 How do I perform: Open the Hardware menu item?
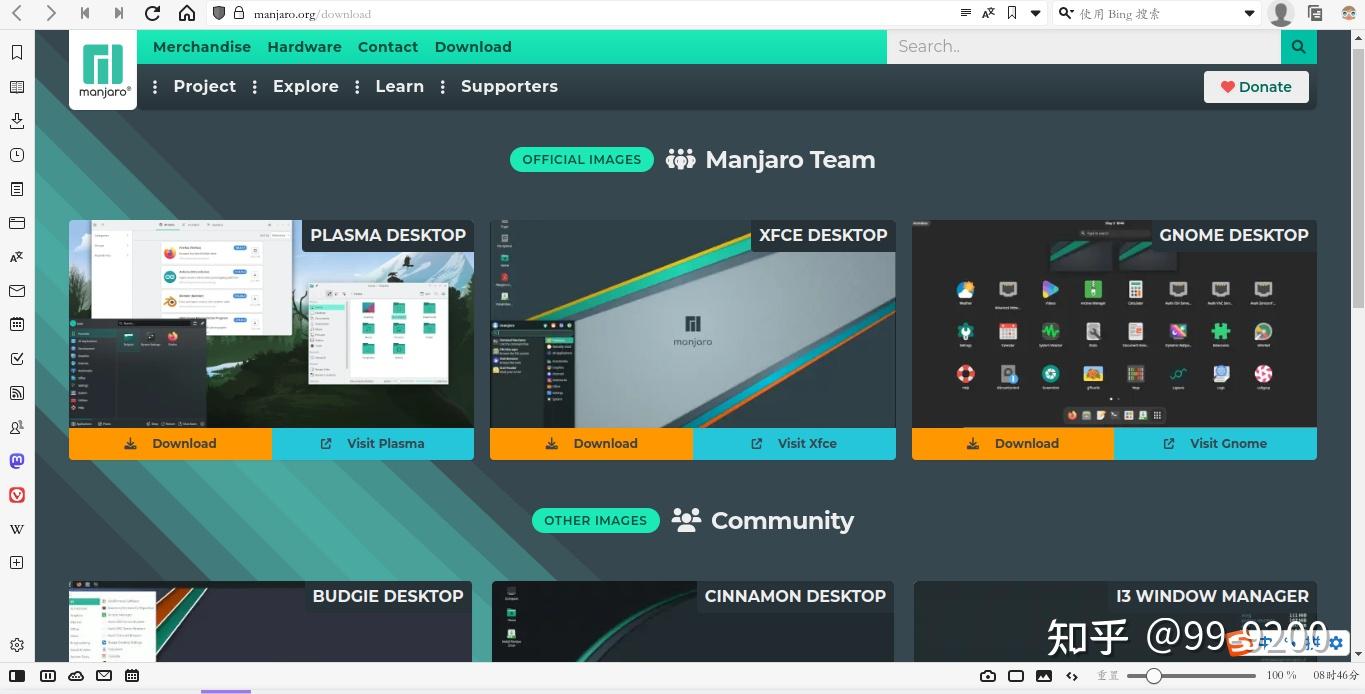click(304, 47)
